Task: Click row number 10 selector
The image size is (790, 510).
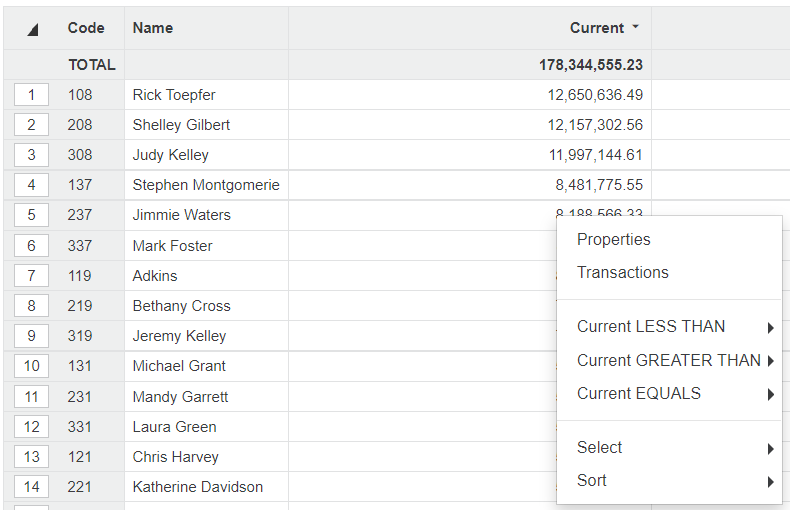Action: [32, 366]
